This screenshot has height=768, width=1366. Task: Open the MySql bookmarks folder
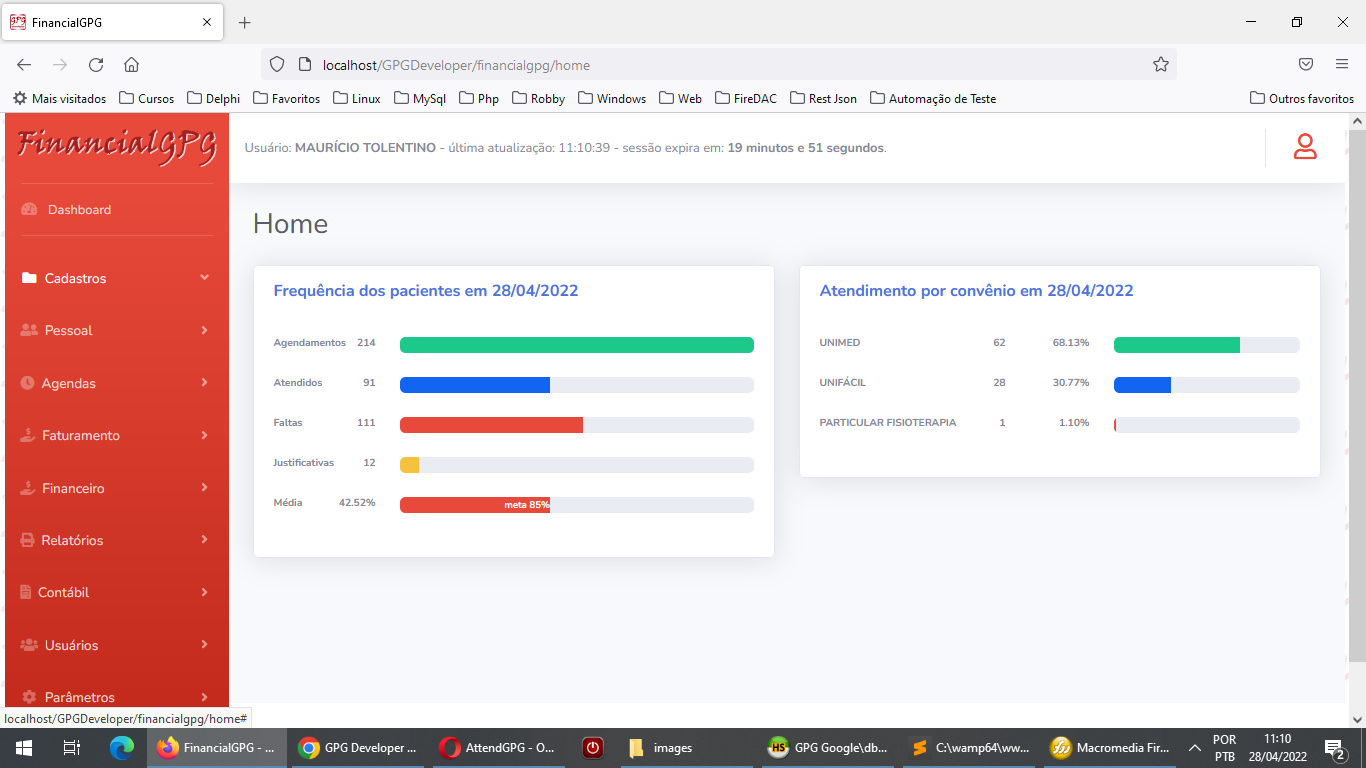pyautogui.click(x=419, y=99)
